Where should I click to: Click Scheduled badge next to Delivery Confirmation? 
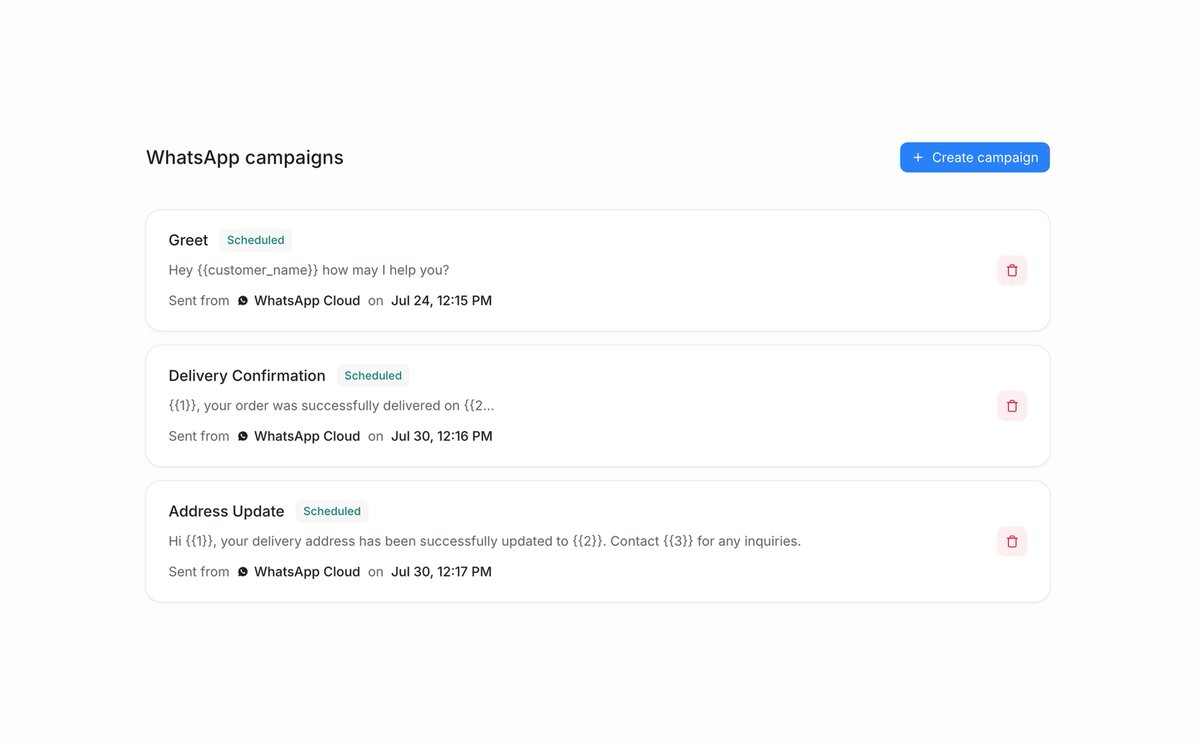coord(373,376)
